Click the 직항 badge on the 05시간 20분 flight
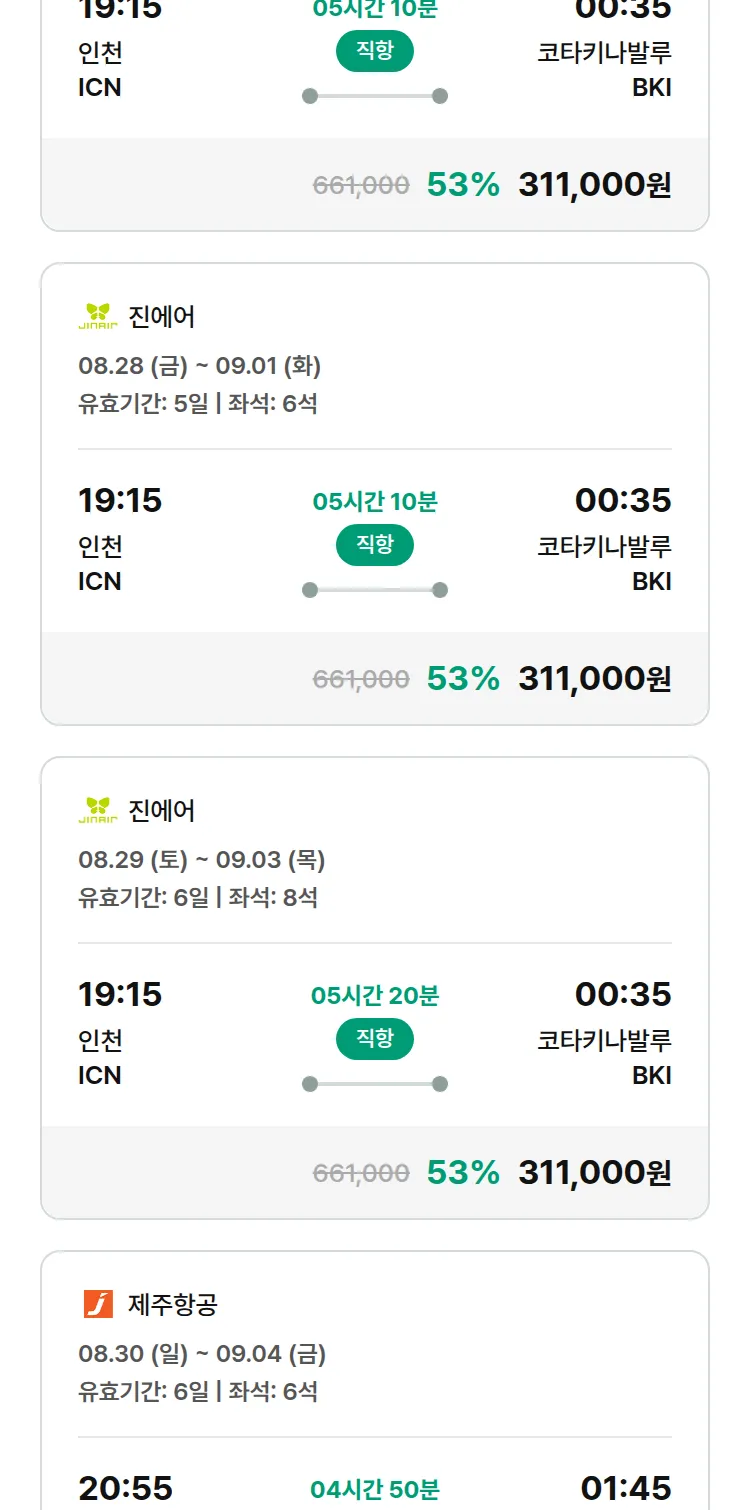 click(x=375, y=1039)
